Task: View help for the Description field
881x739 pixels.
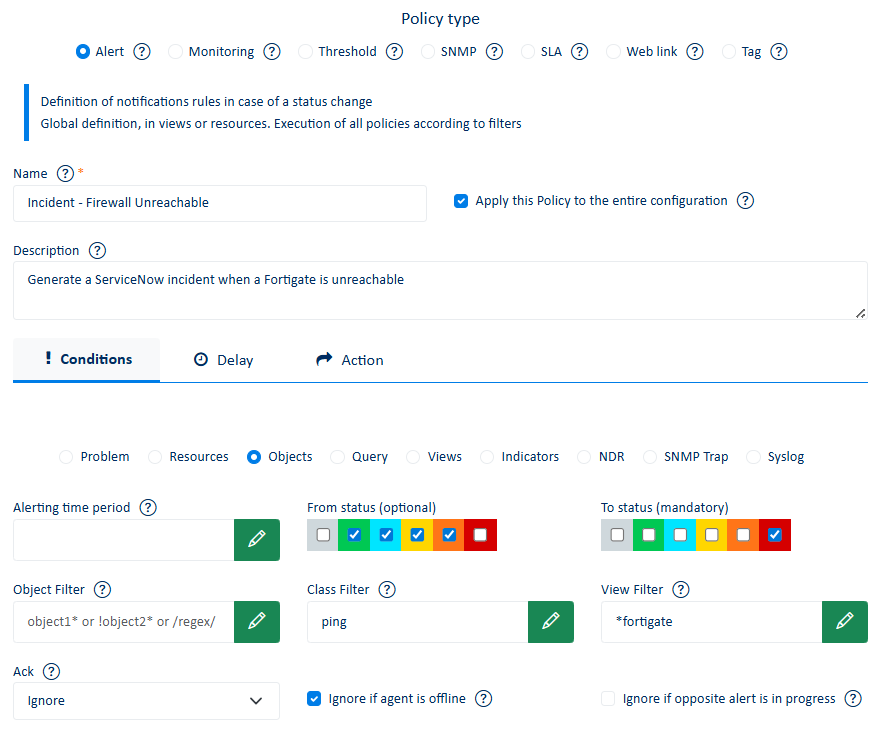Action: pos(97,250)
